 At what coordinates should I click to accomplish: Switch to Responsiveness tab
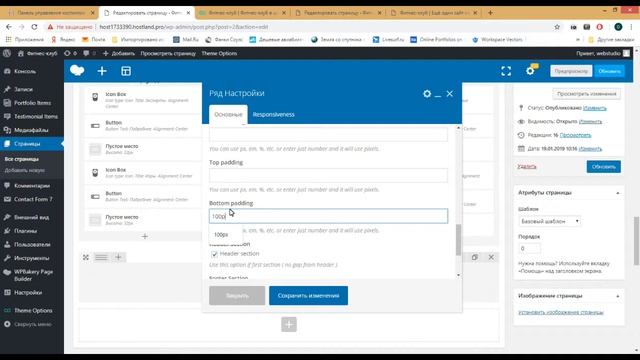(273, 114)
